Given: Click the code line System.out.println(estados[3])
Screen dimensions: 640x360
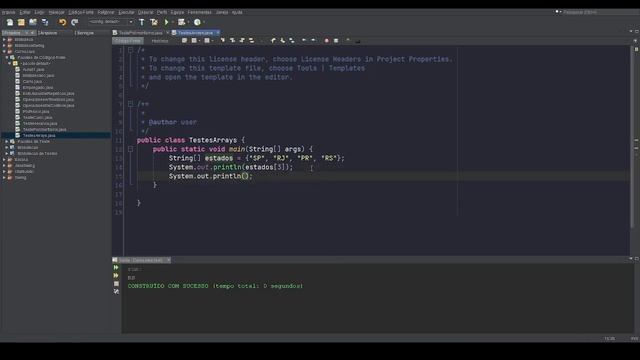Looking at the screenshot, I should coord(231,167).
